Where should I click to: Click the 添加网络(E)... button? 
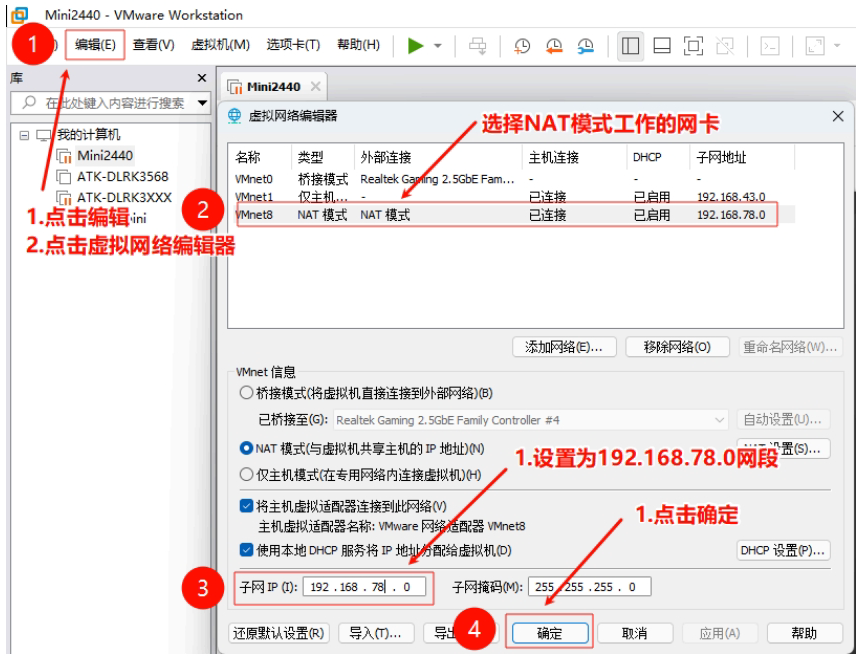coord(564,347)
